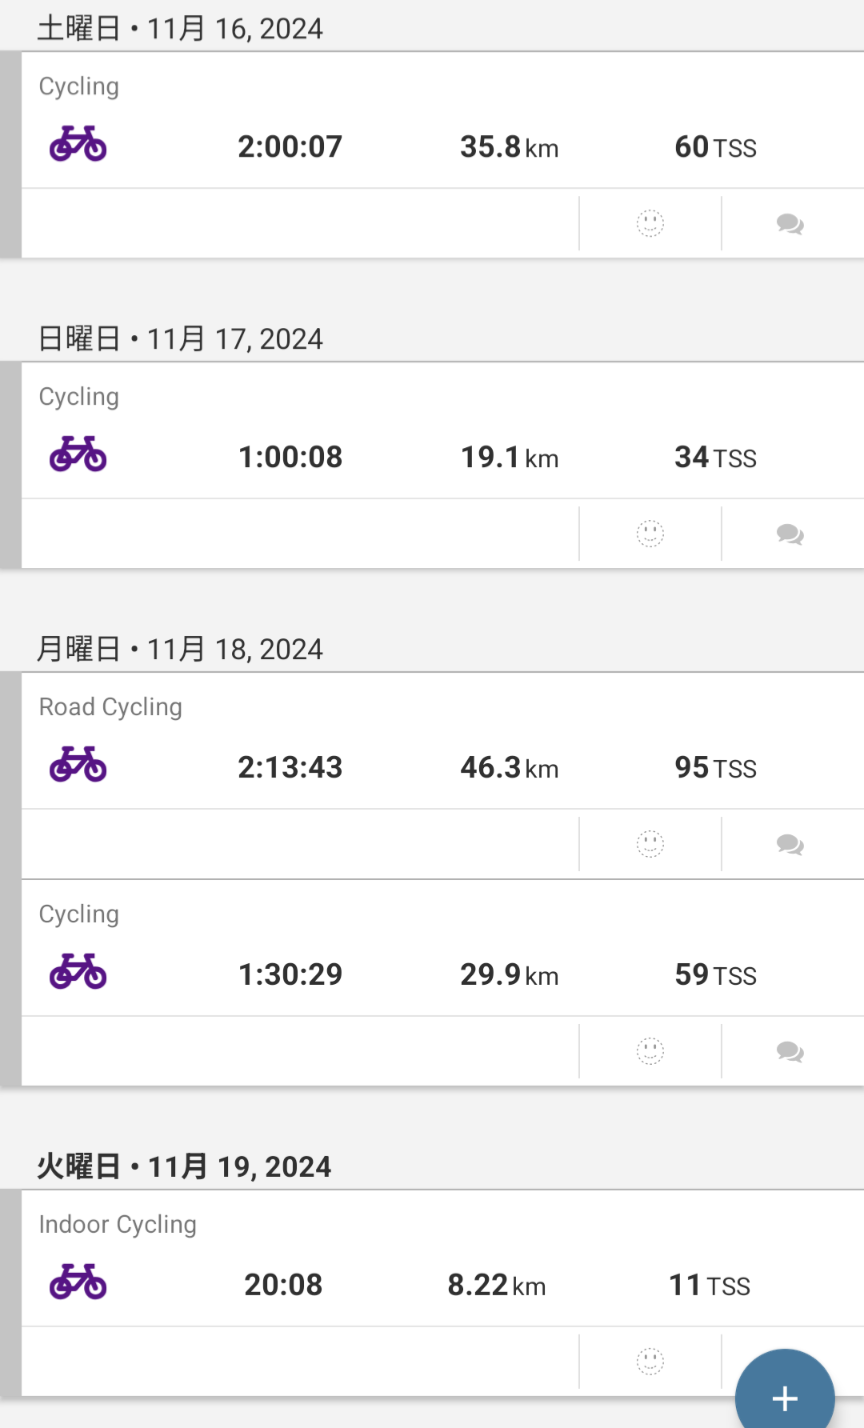Tap the bike icon for November 16 ride
The image size is (864, 1428).
78,144
